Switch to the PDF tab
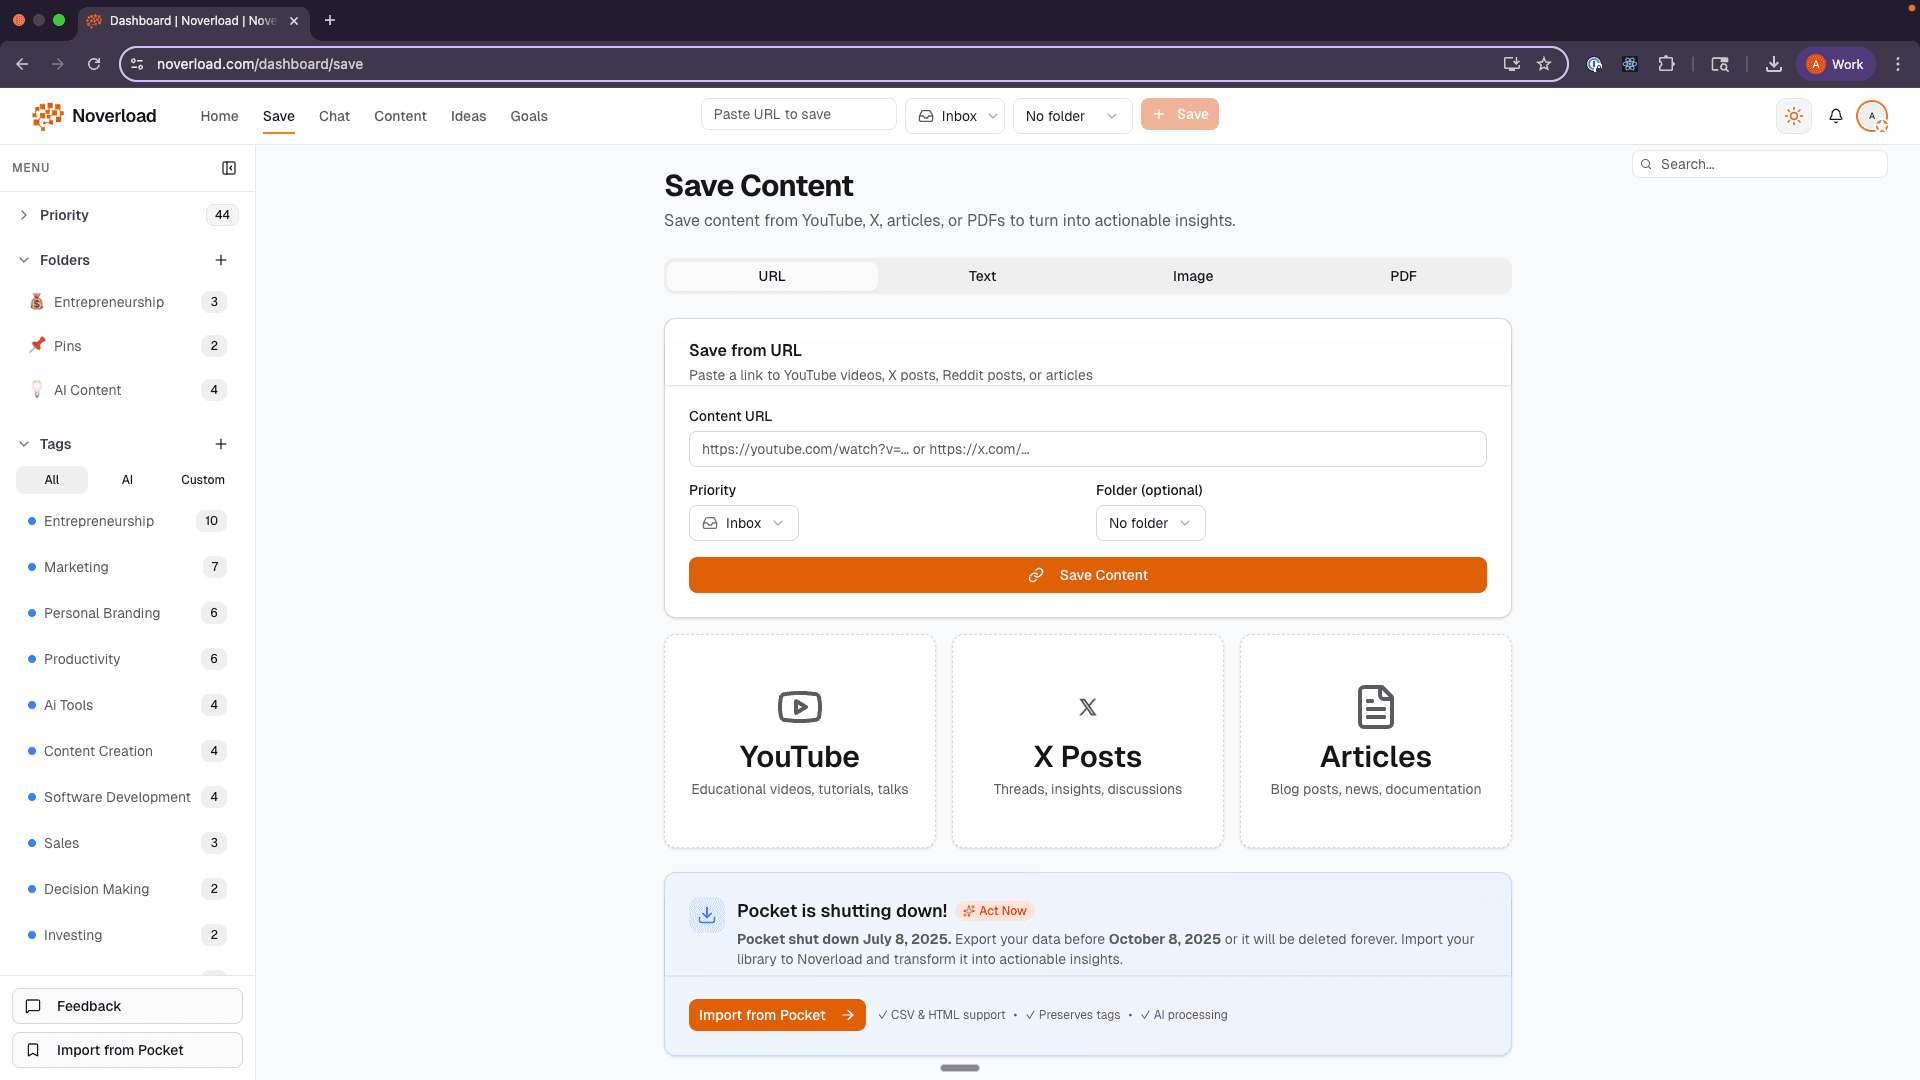Screen dimensions: 1920x1080 click(x=1403, y=276)
